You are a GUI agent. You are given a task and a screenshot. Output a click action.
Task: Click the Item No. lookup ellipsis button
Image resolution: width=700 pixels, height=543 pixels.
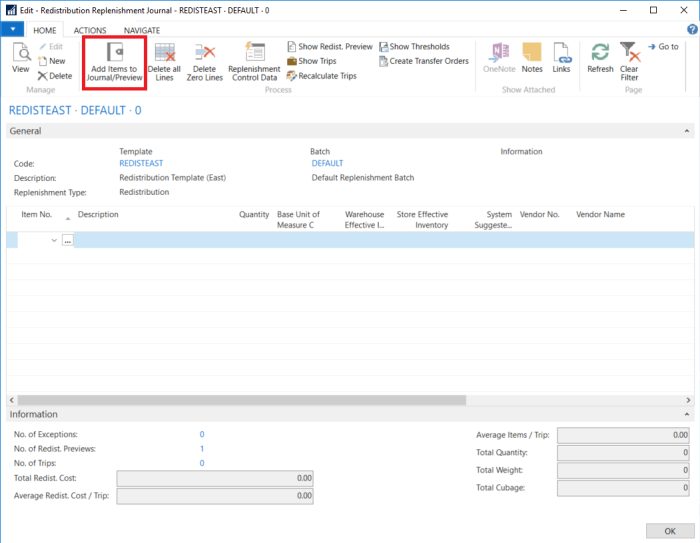68,240
